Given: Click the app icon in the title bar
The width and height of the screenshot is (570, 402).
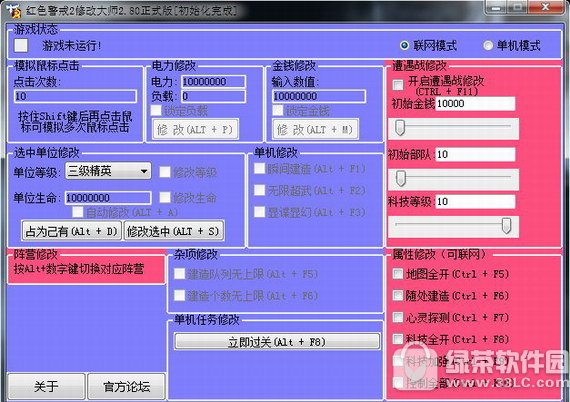Looking at the screenshot, I should [14, 11].
